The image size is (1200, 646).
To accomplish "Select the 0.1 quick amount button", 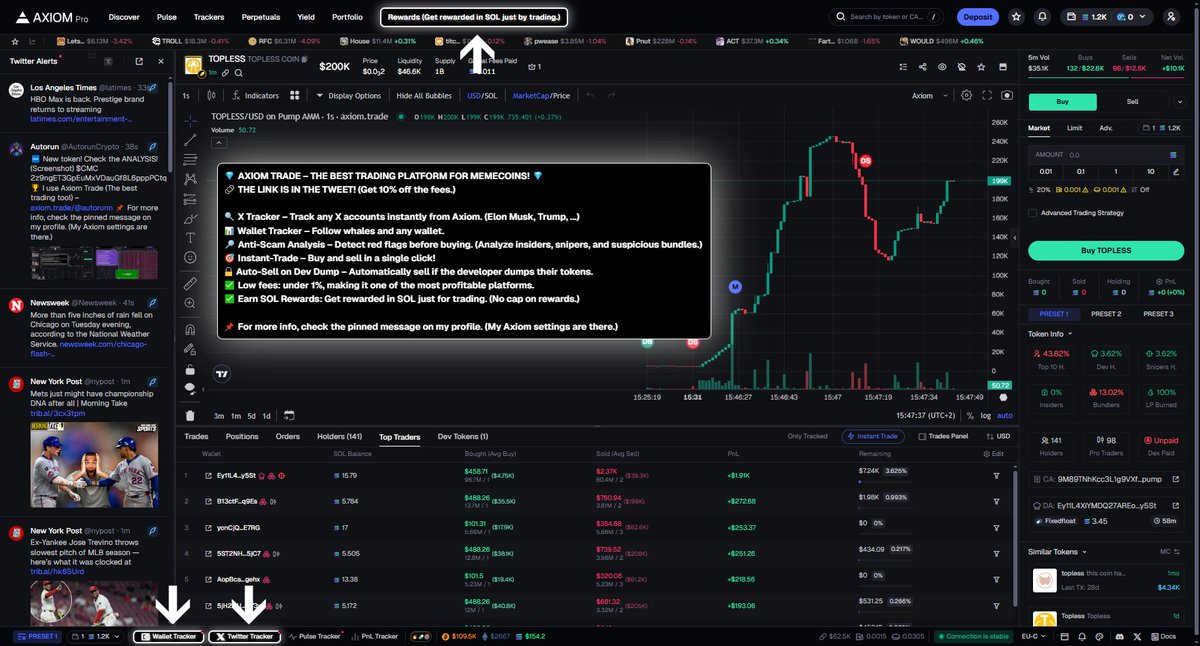I will [1079, 171].
